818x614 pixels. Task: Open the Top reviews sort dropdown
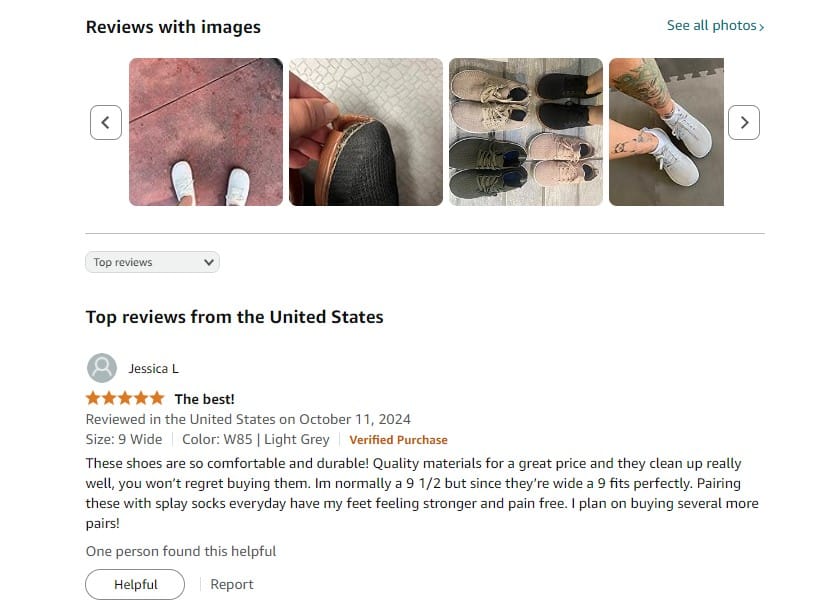[152, 262]
